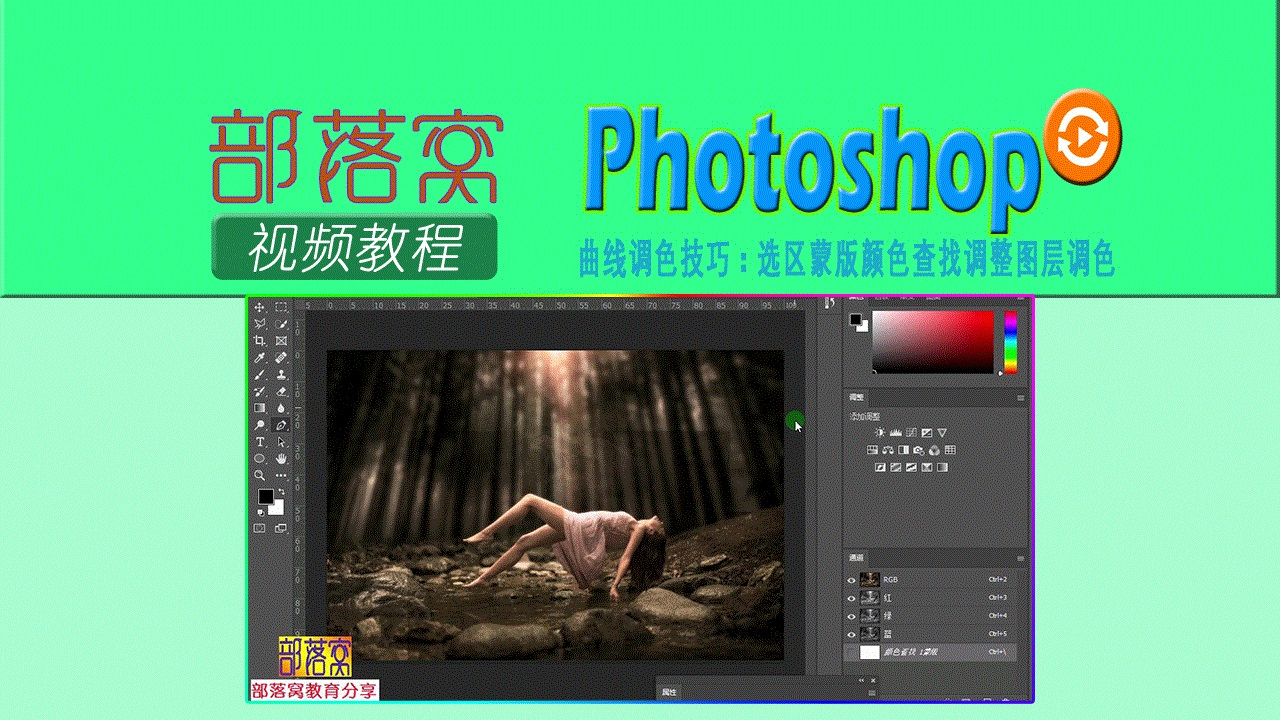1280x720 pixels.
Task: Select the Healing Brush tool
Action: 281,358
